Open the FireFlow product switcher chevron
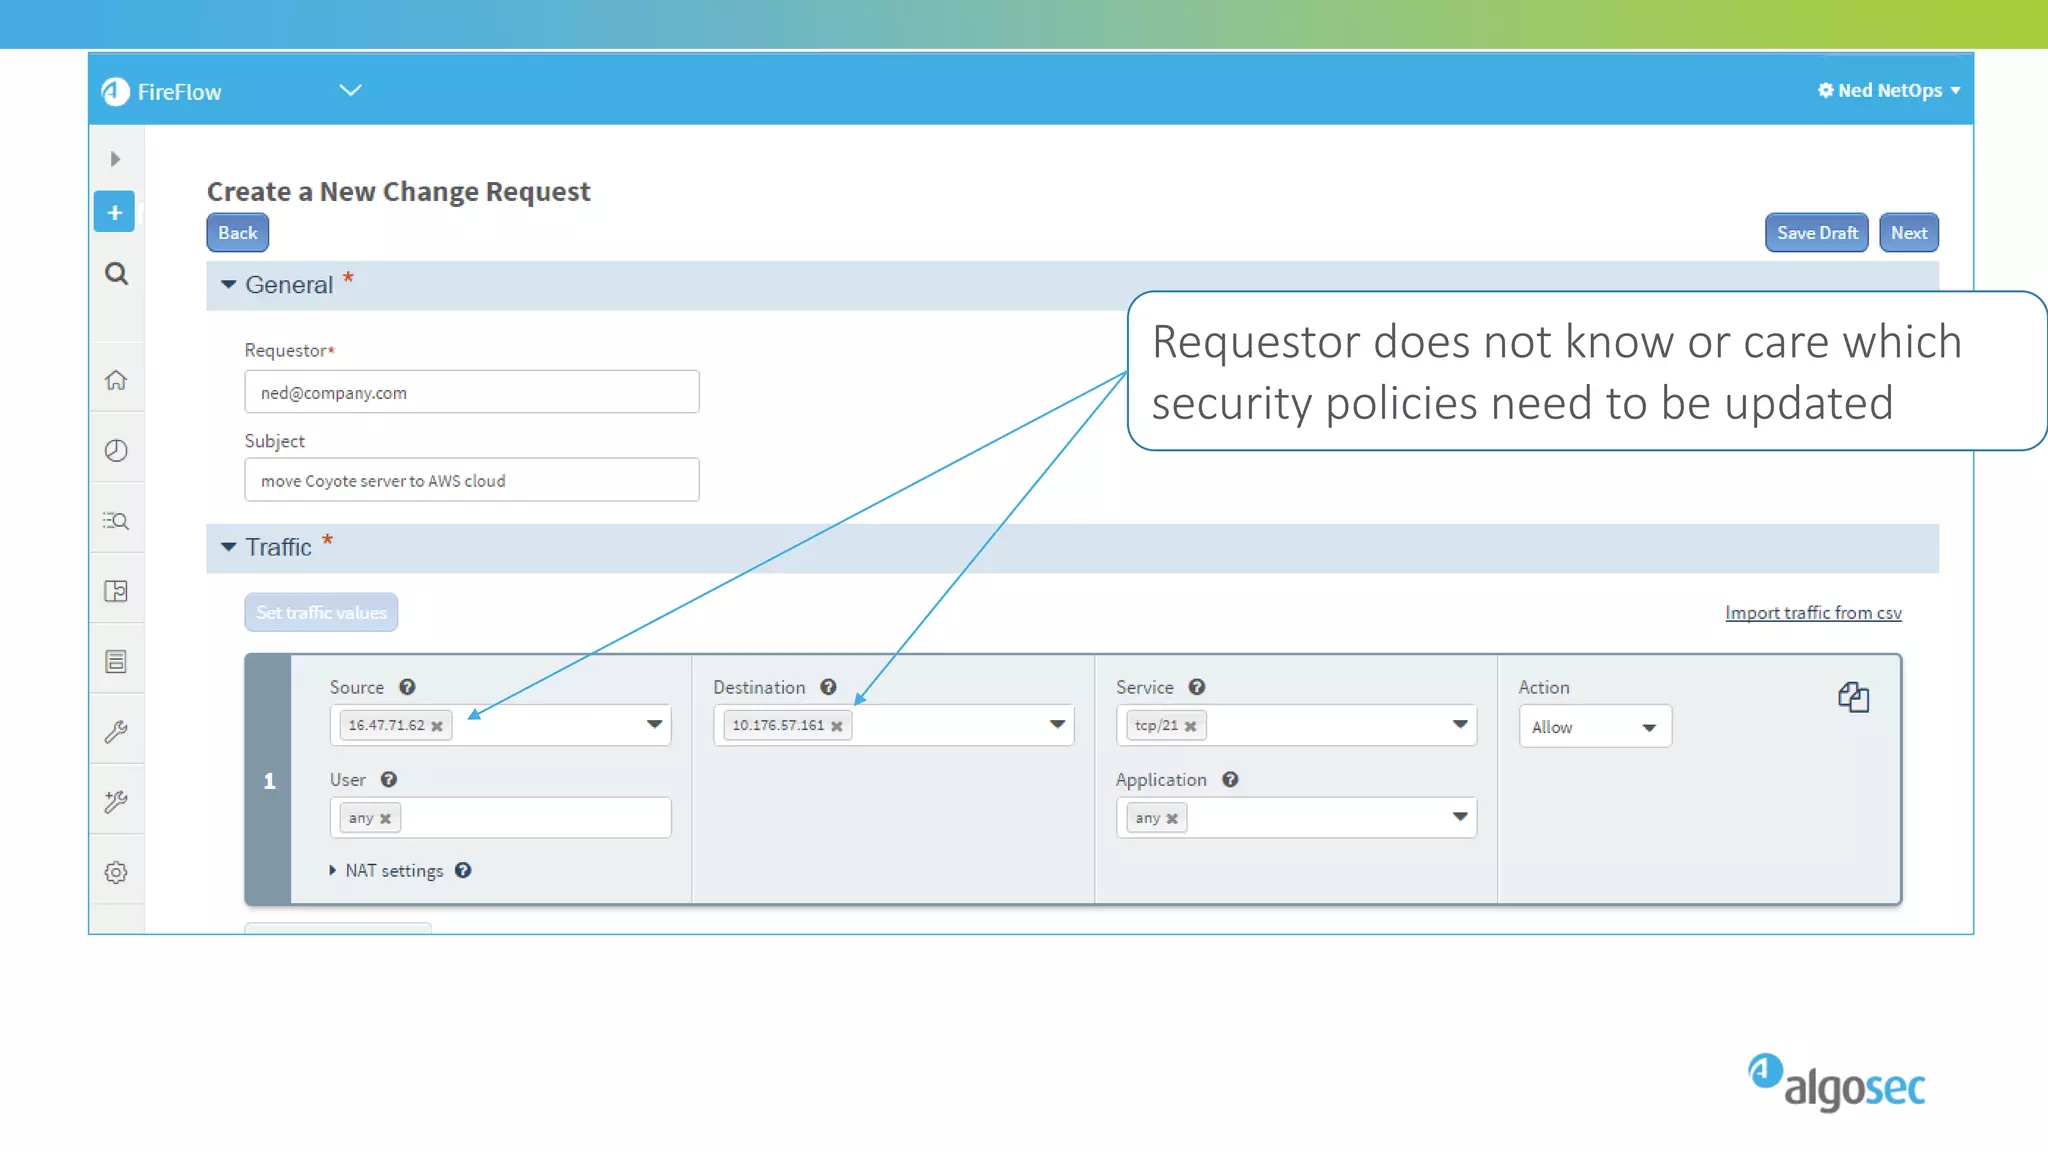Image resolution: width=2048 pixels, height=1152 pixels. (x=350, y=90)
